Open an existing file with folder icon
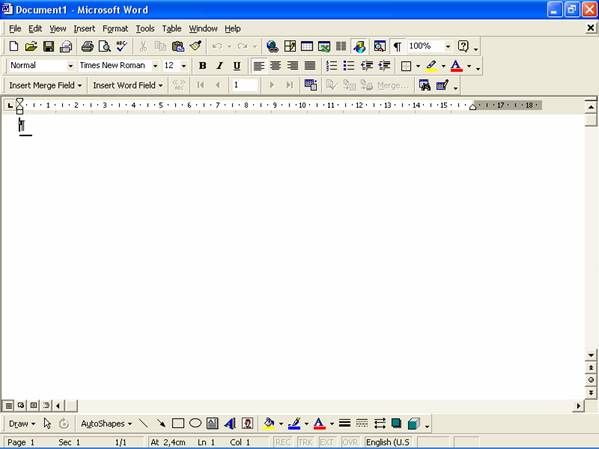The height and width of the screenshot is (449, 599). click(x=31, y=47)
